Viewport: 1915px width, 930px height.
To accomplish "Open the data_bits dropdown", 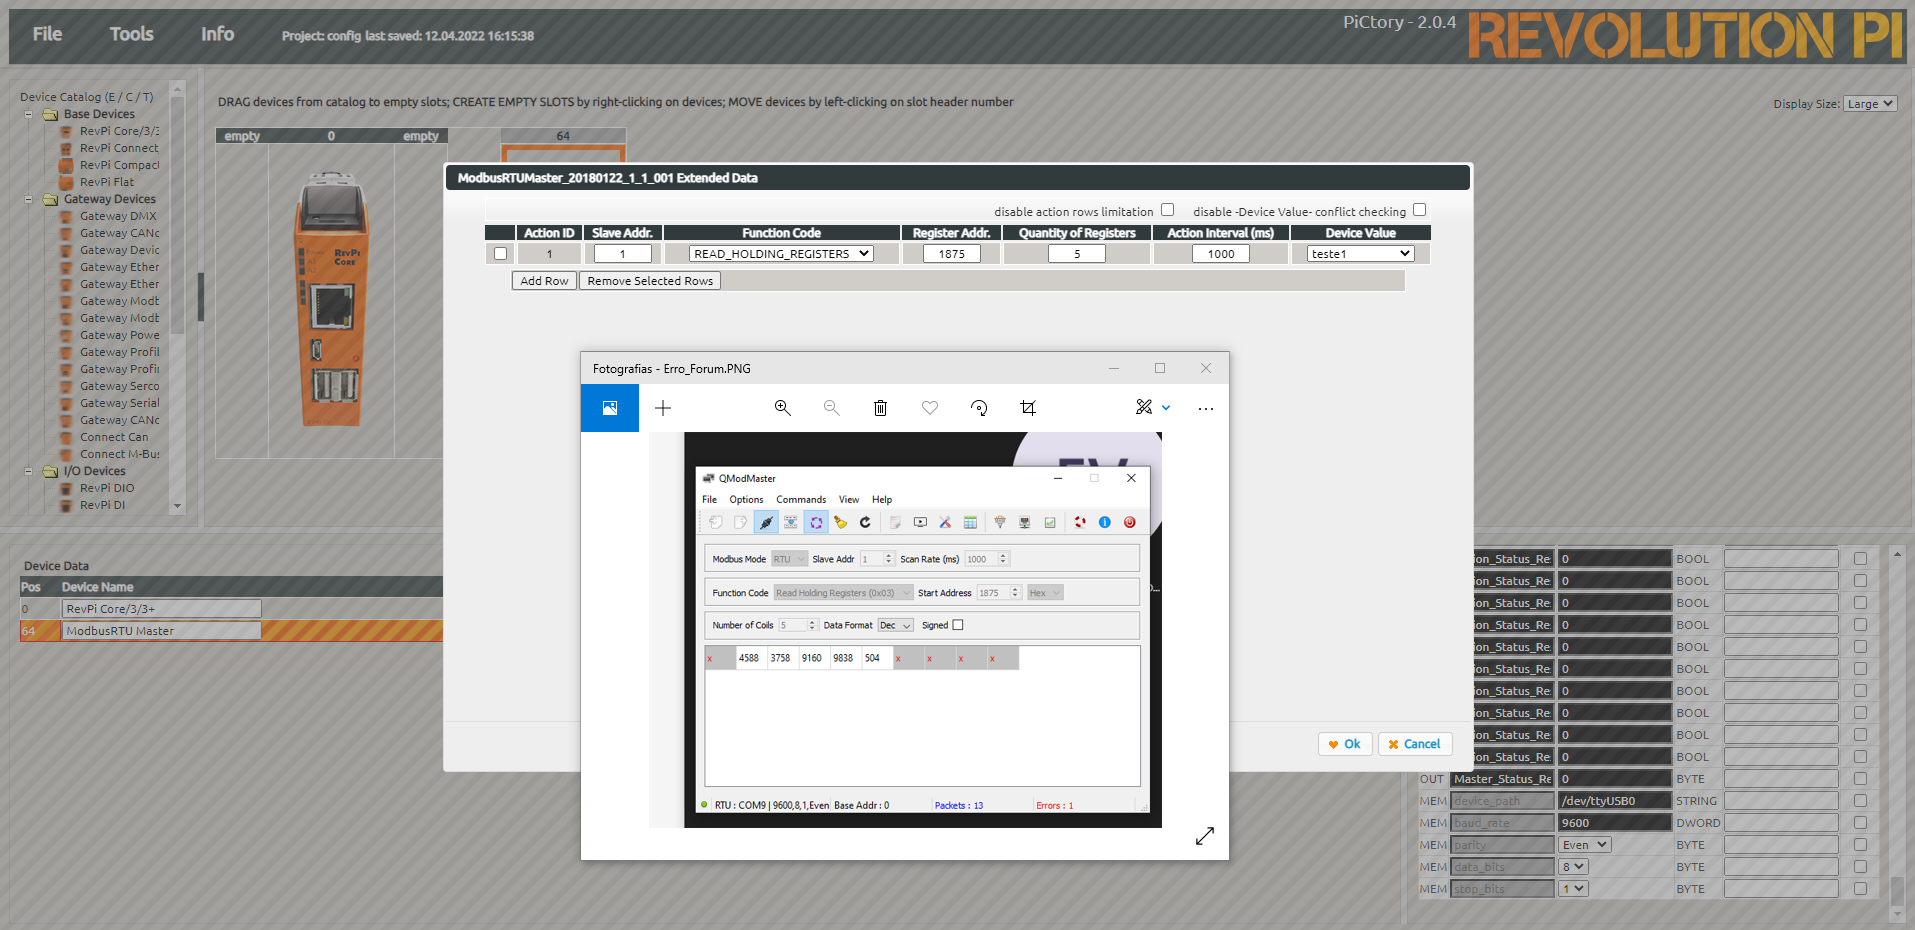I will point(1573,867).
